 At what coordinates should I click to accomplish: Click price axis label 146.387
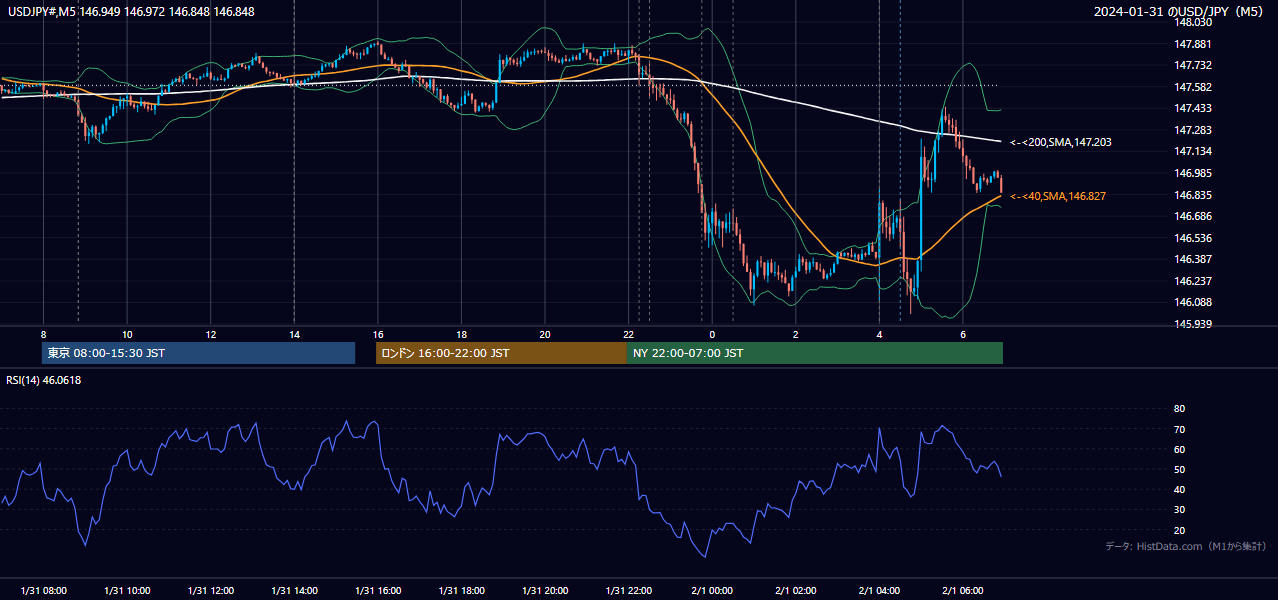click(x=1193, y=259)
